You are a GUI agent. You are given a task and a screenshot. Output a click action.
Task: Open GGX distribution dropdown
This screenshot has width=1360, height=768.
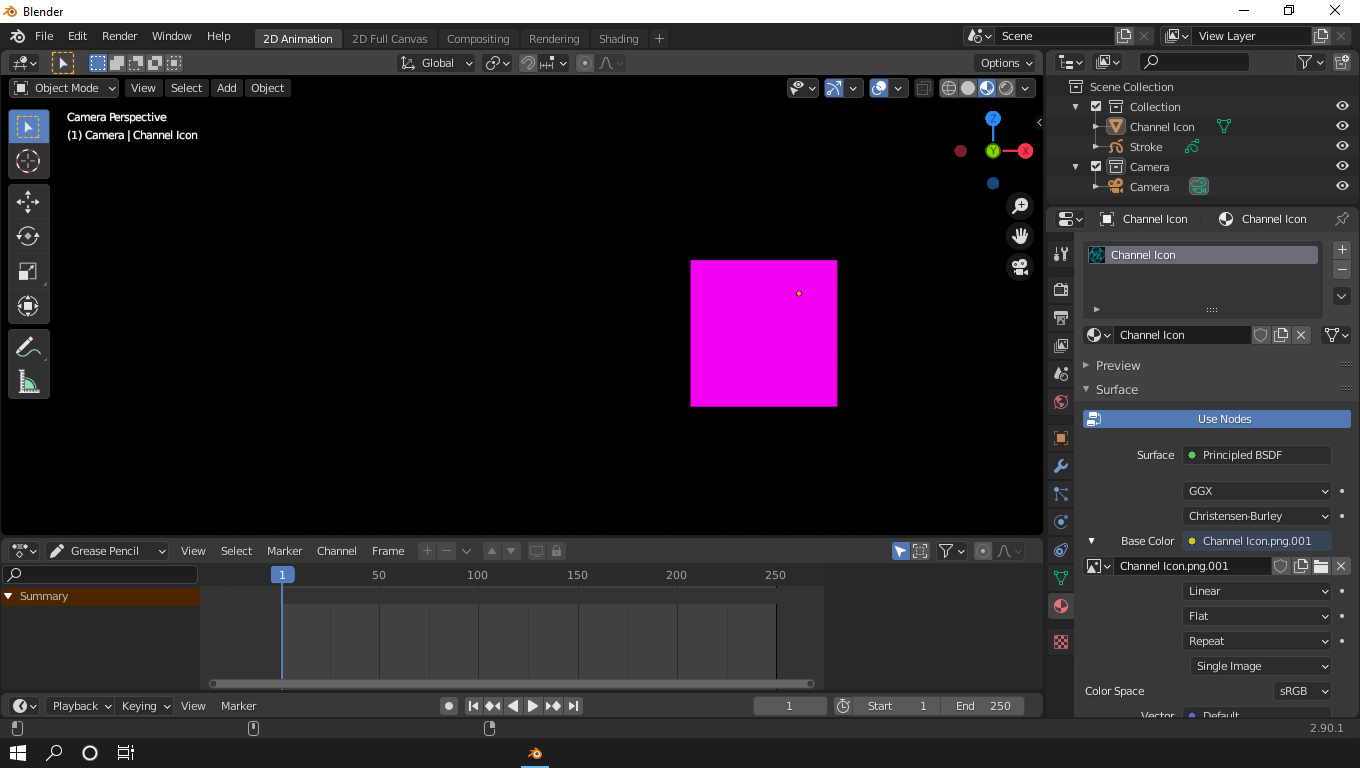[1258, 491]
